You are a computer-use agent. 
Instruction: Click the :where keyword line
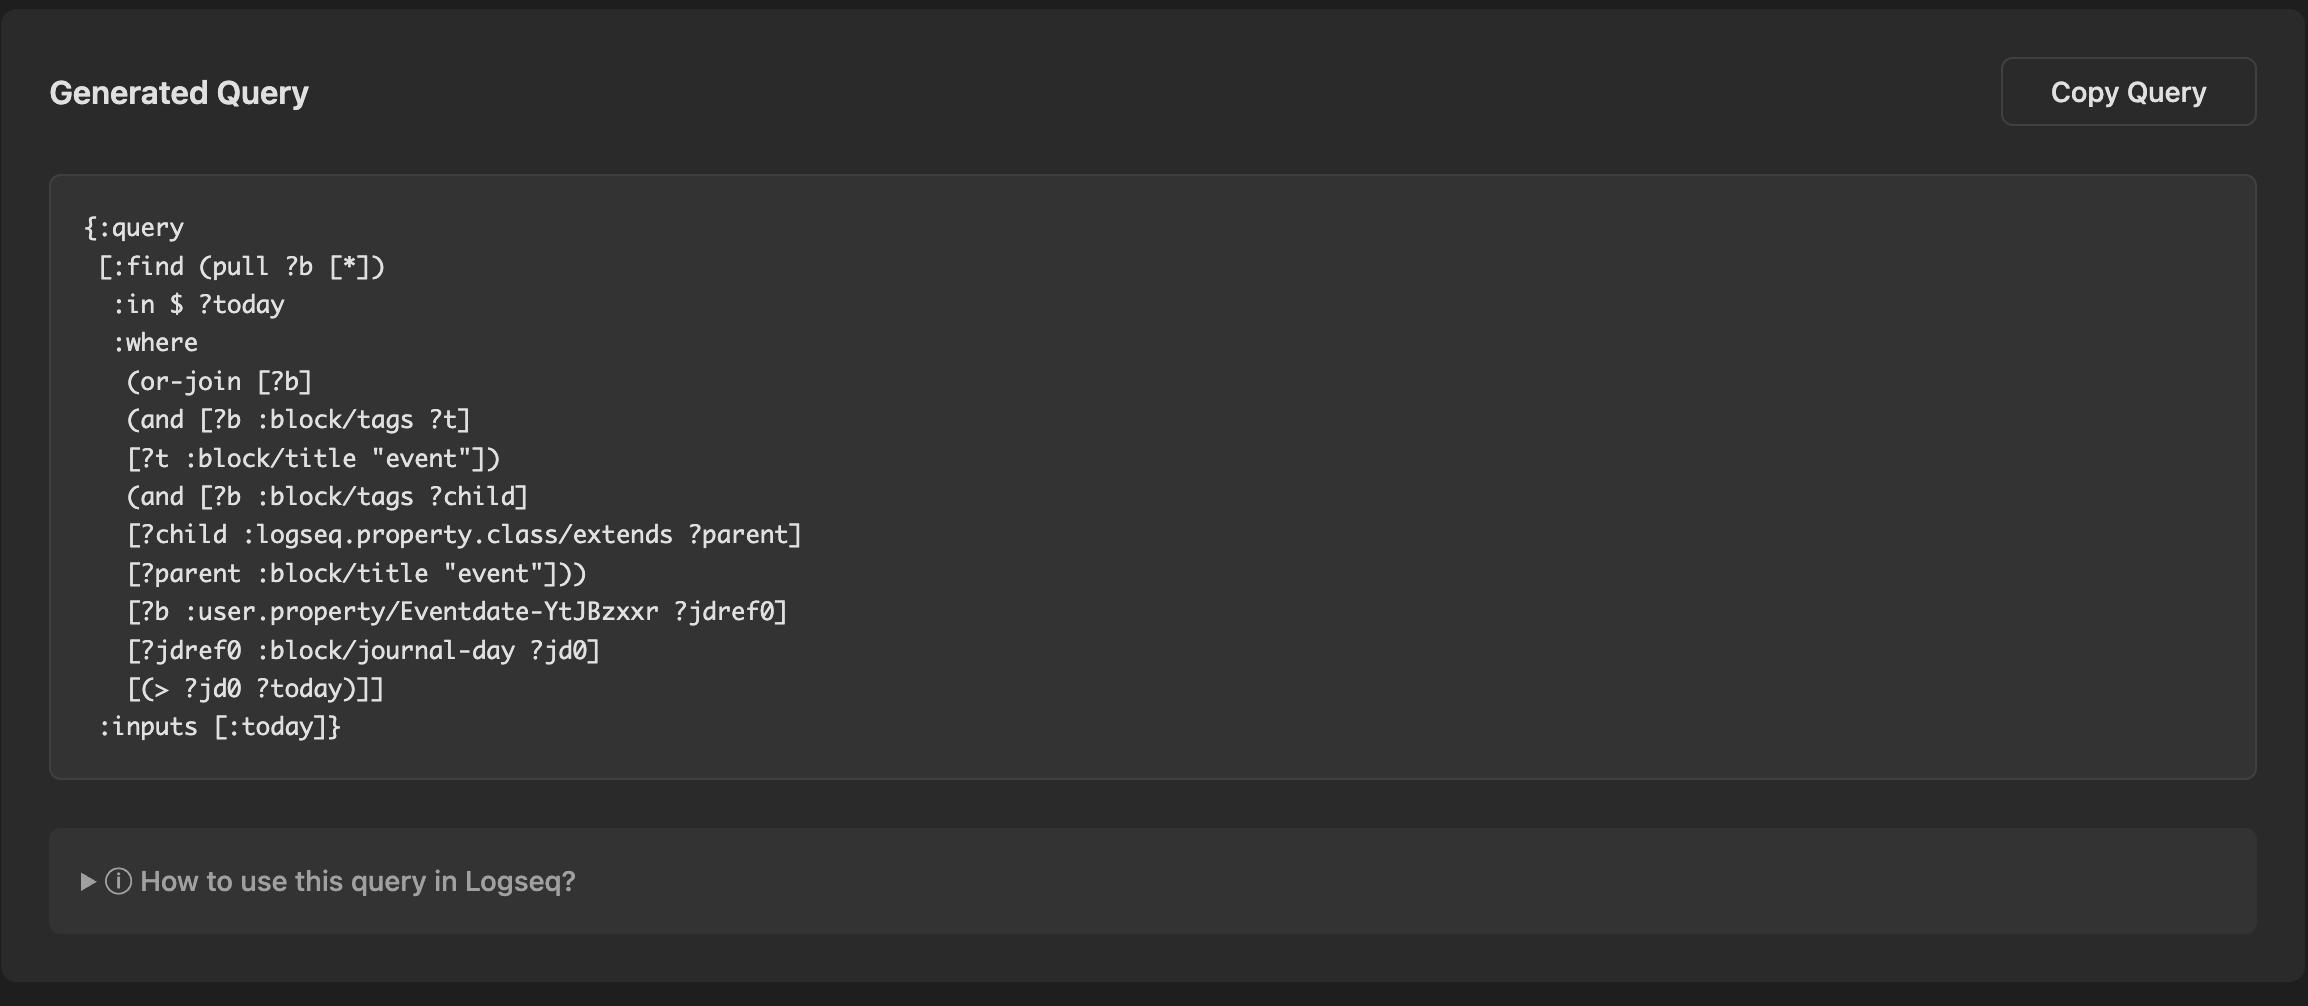click(155, 343)
